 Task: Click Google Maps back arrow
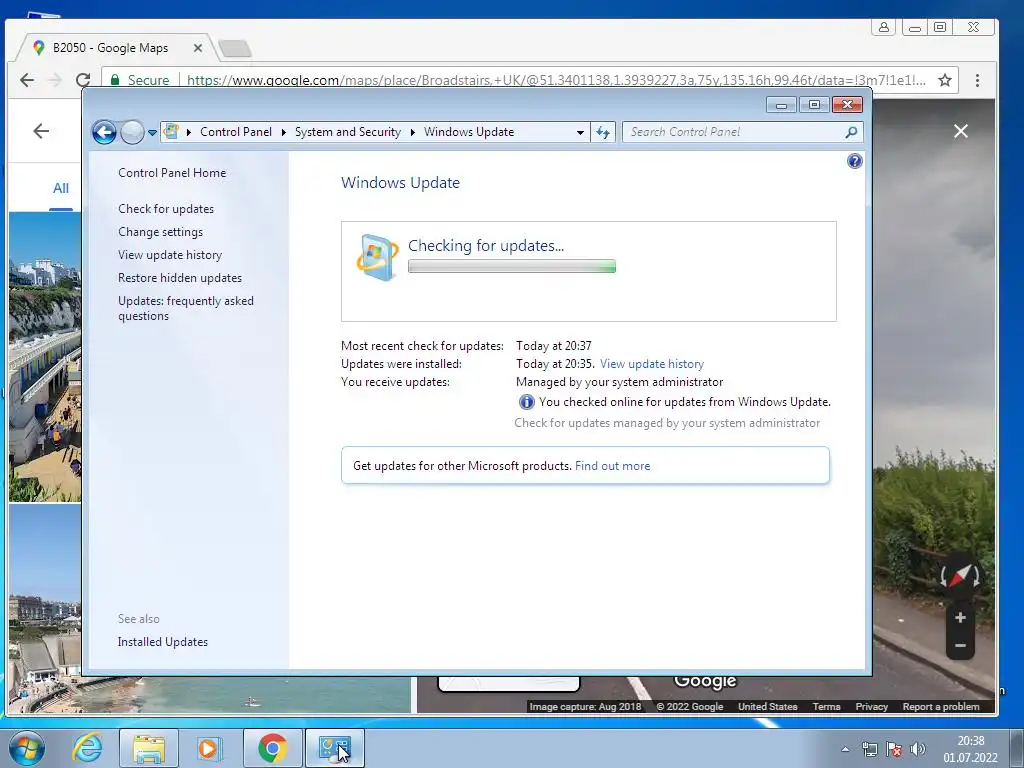[41, 131]
